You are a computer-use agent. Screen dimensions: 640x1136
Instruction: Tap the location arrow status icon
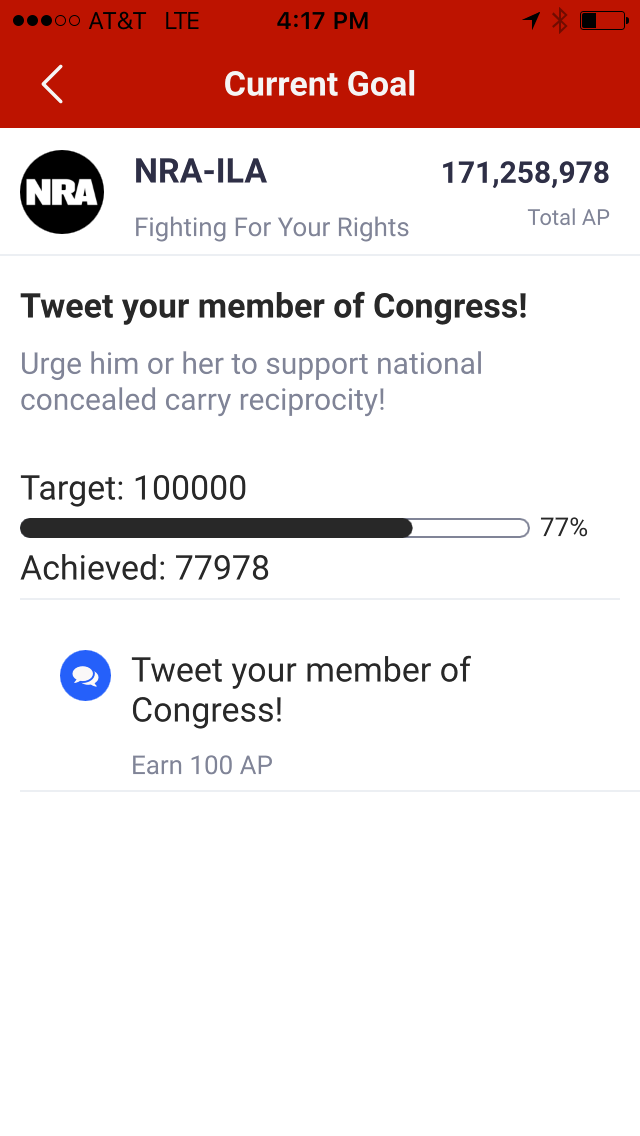click(x=531, y=20)
